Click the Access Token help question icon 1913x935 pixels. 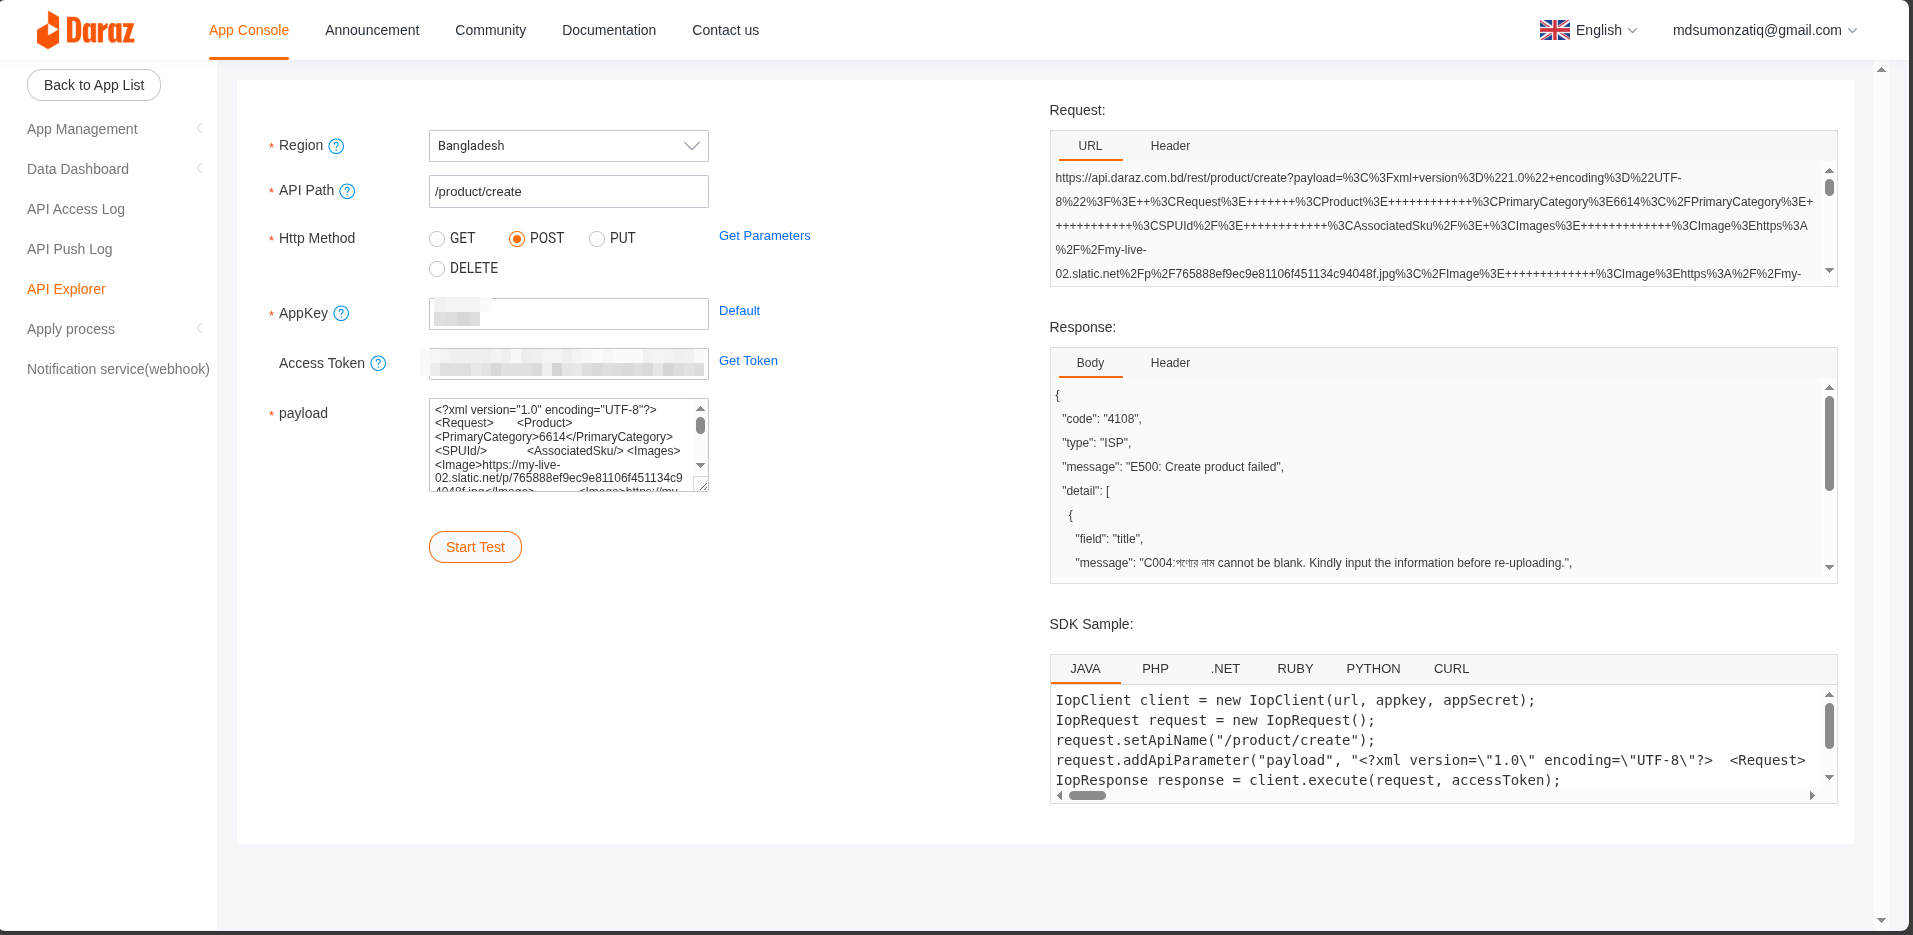(378, 363)
